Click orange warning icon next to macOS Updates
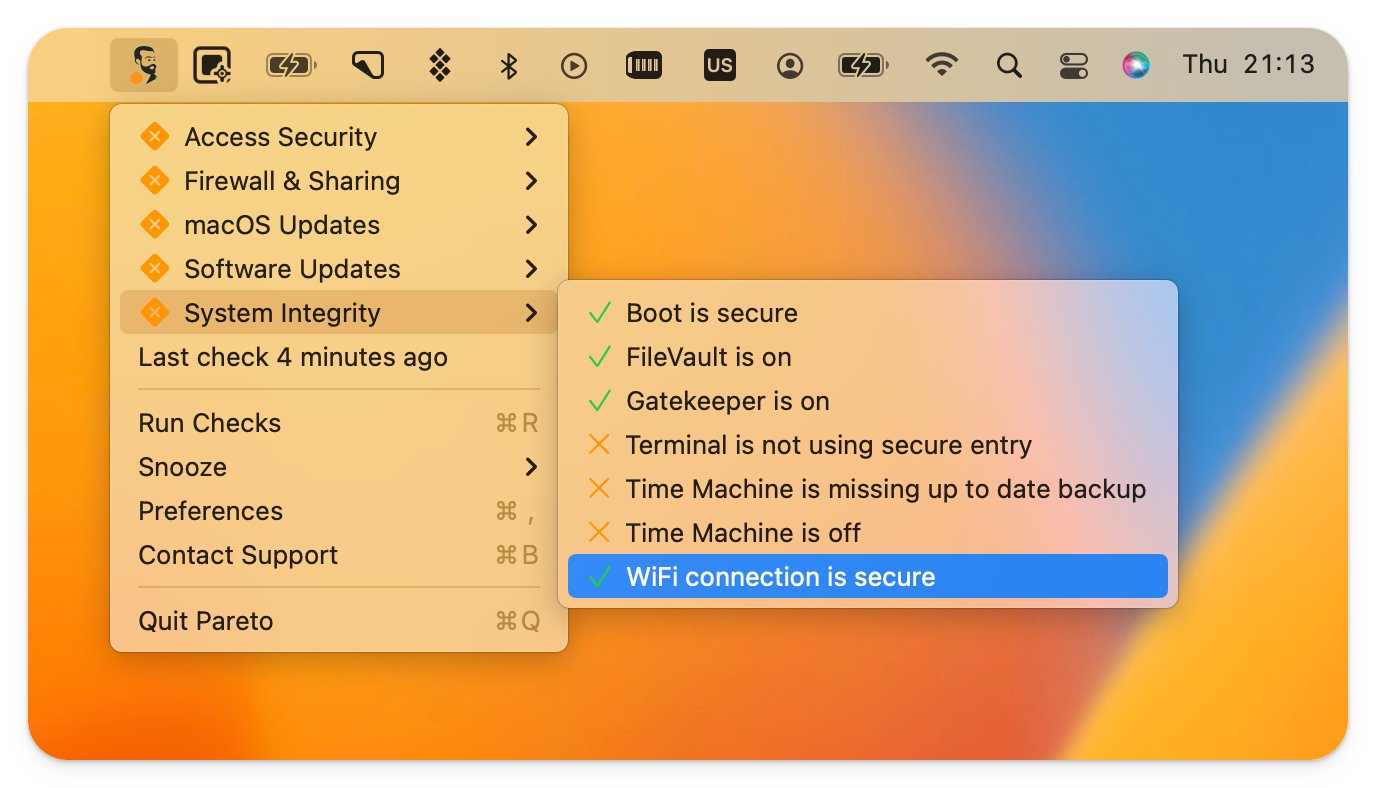1376x788 pixels. 154,225
